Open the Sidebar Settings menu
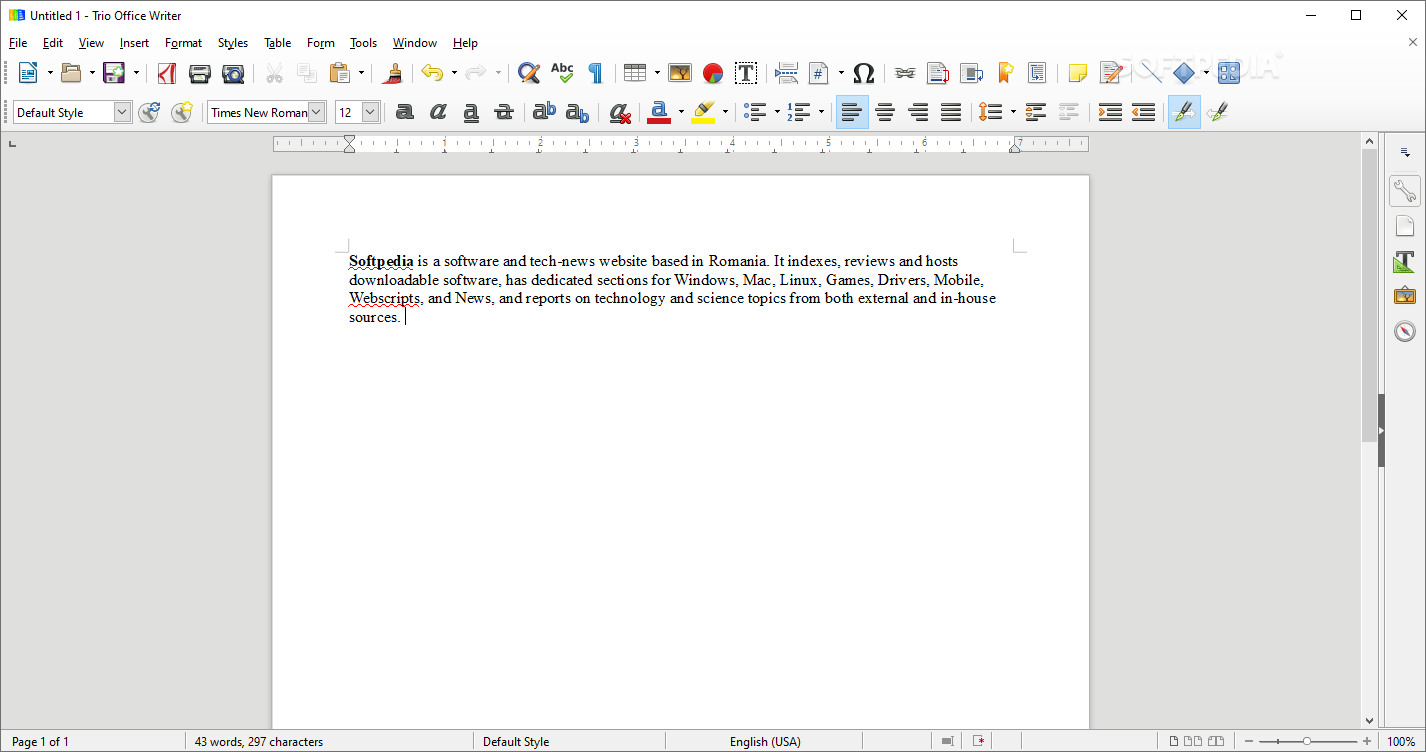This screenshot has height=752, width=1426. (x=1405, y=153)
